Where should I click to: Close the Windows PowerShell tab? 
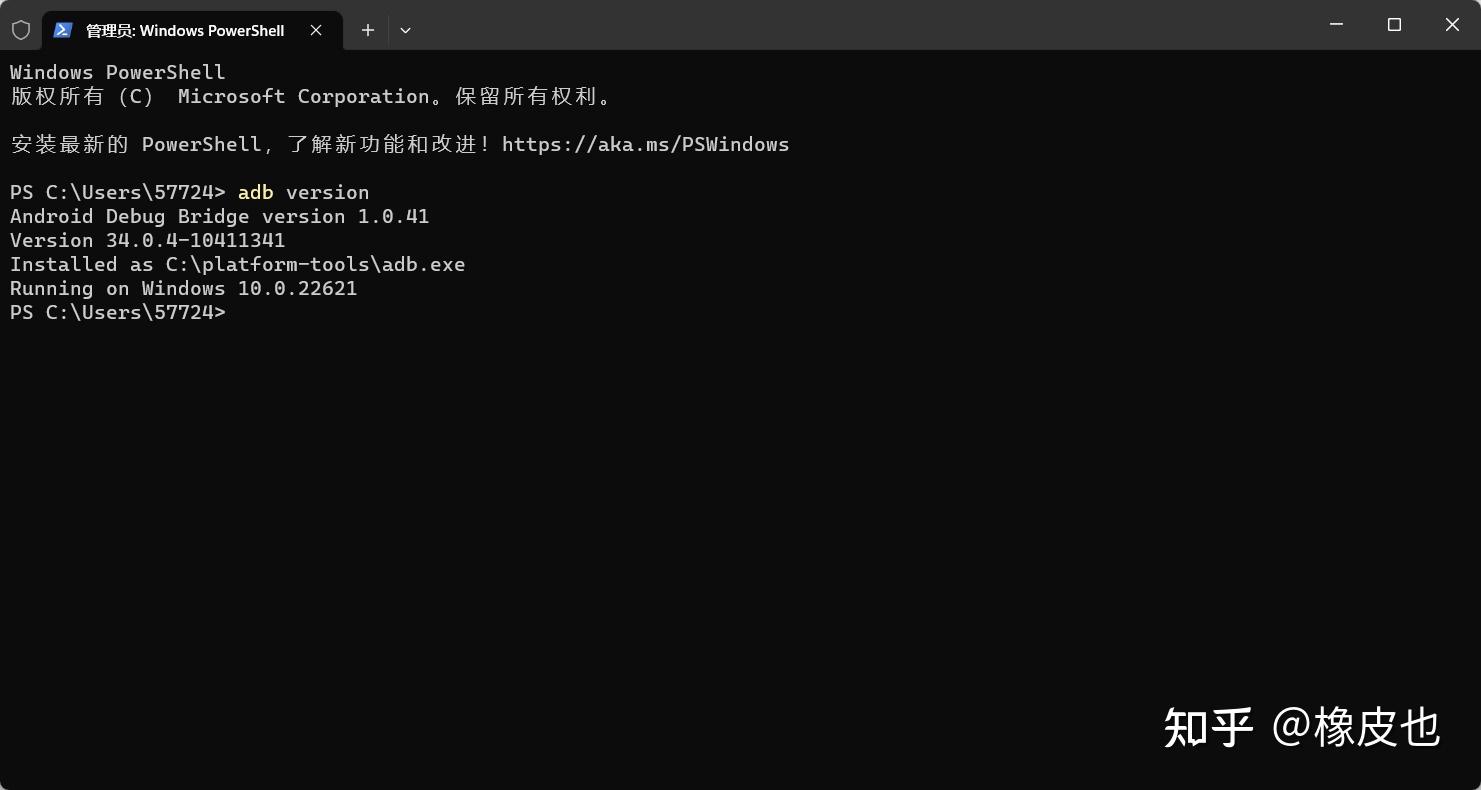click(316, 30)
